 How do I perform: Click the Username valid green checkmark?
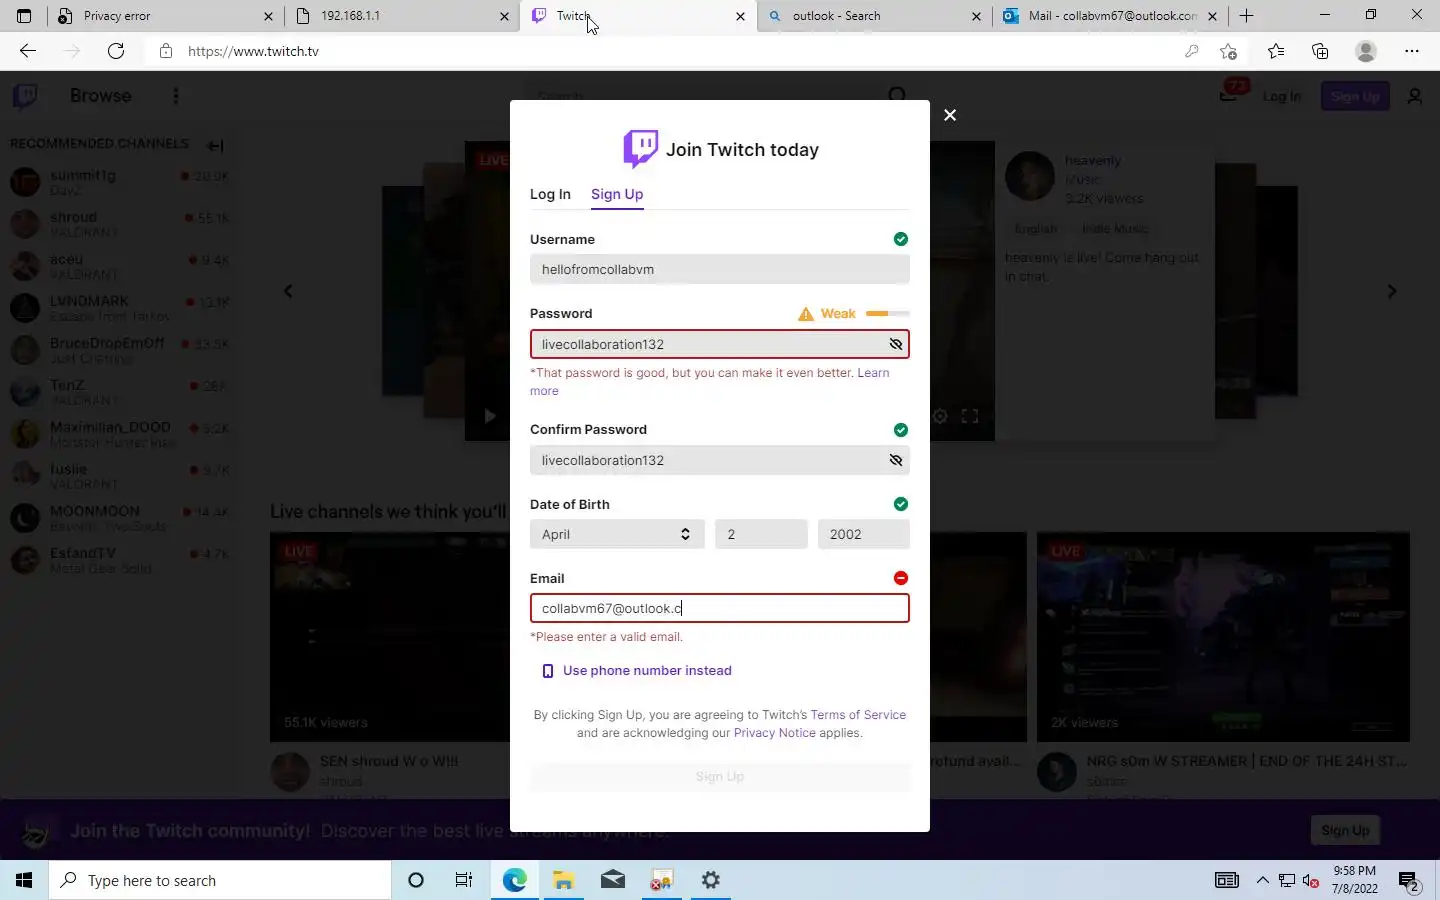[901, 239]
